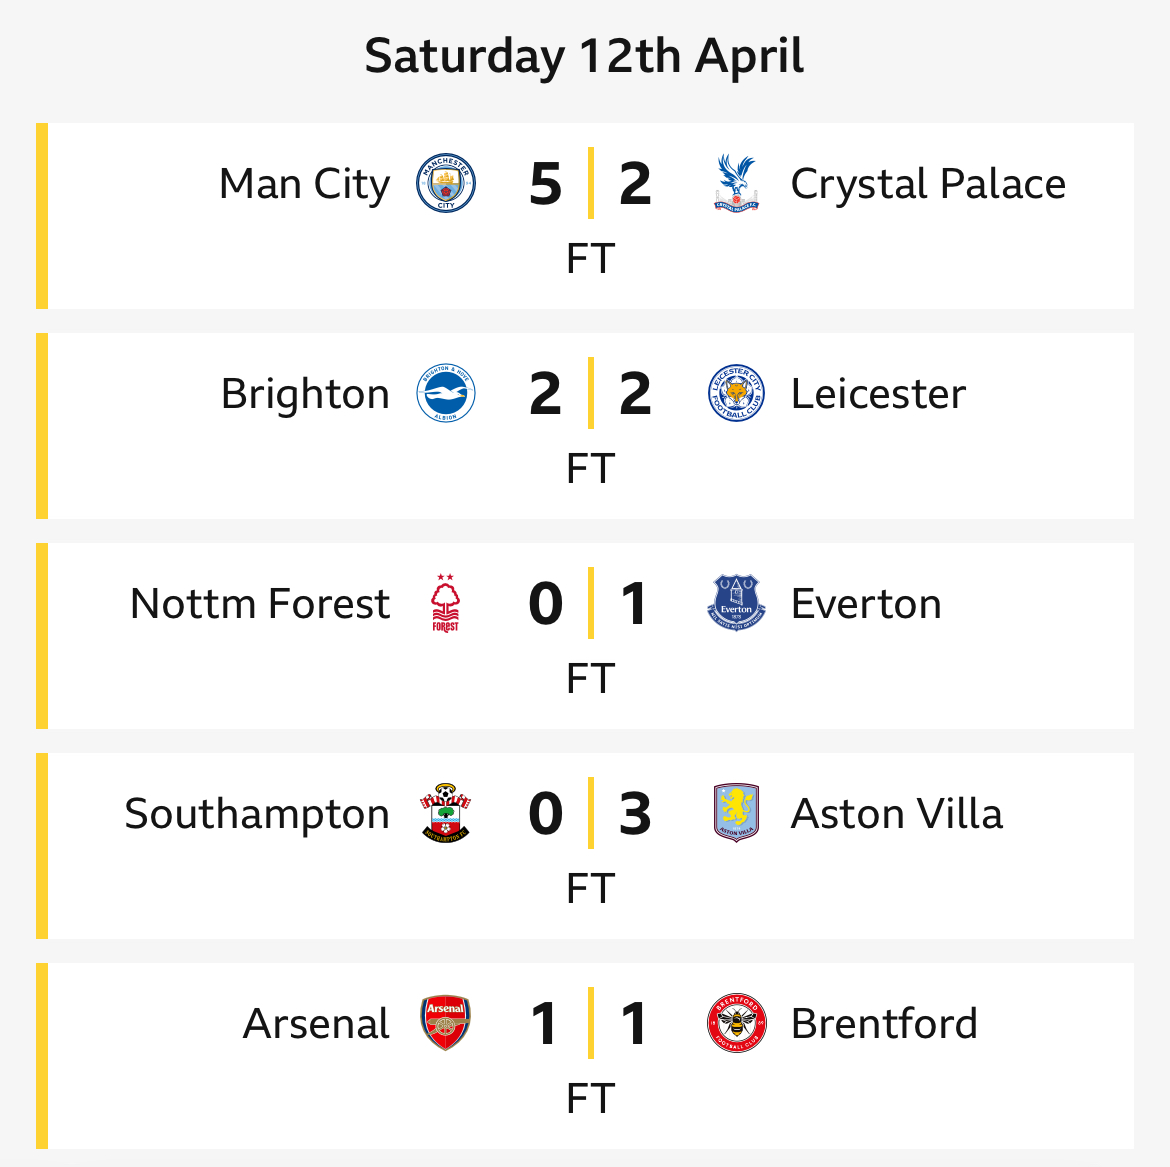Click the Arsenal v Brentford 1-1 score

(x=590, y=1023)
